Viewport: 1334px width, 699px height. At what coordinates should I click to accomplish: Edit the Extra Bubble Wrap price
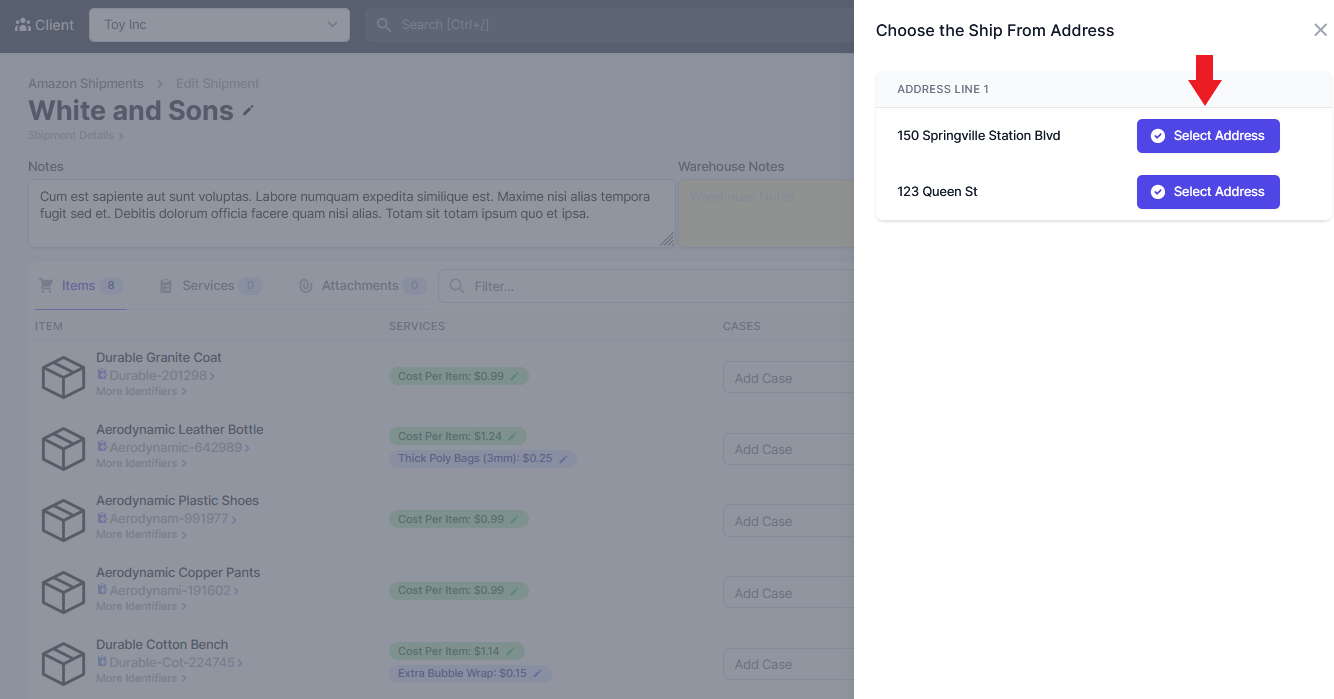tap(537, 673)
